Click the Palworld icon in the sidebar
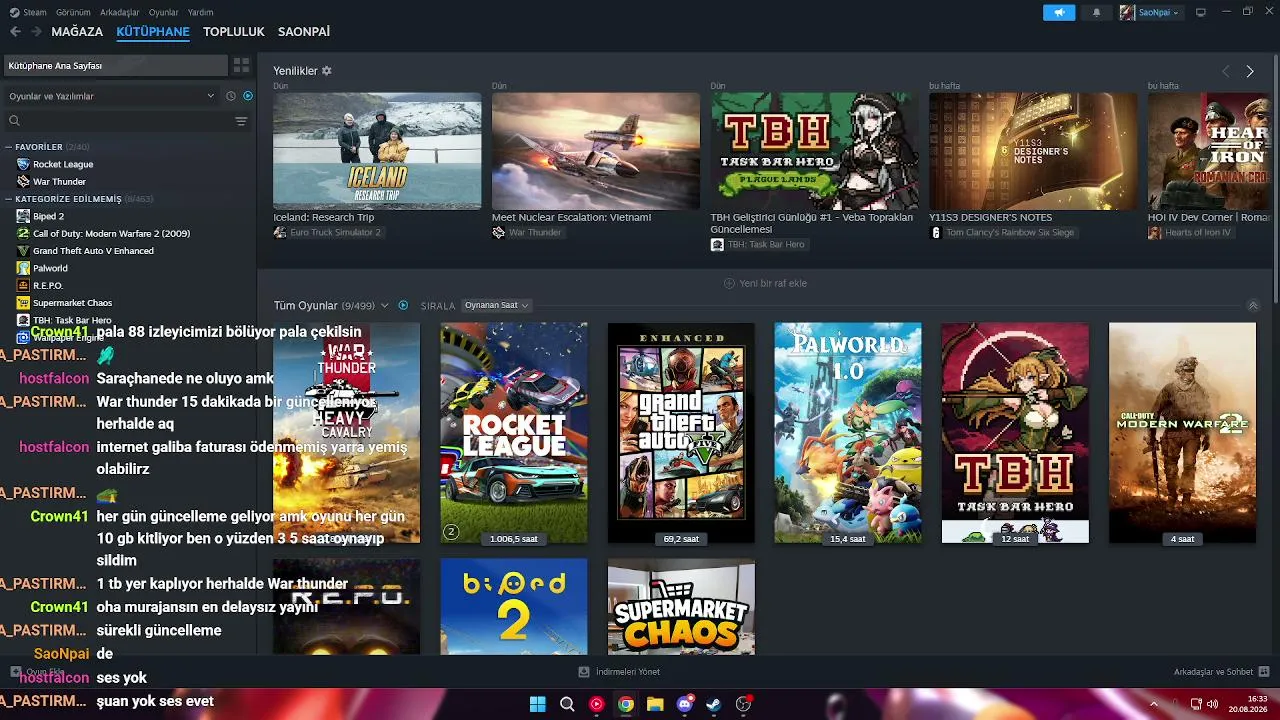The width and height of the screenshot is (1280, 720). pyautogui.click(x=23, y=268)
